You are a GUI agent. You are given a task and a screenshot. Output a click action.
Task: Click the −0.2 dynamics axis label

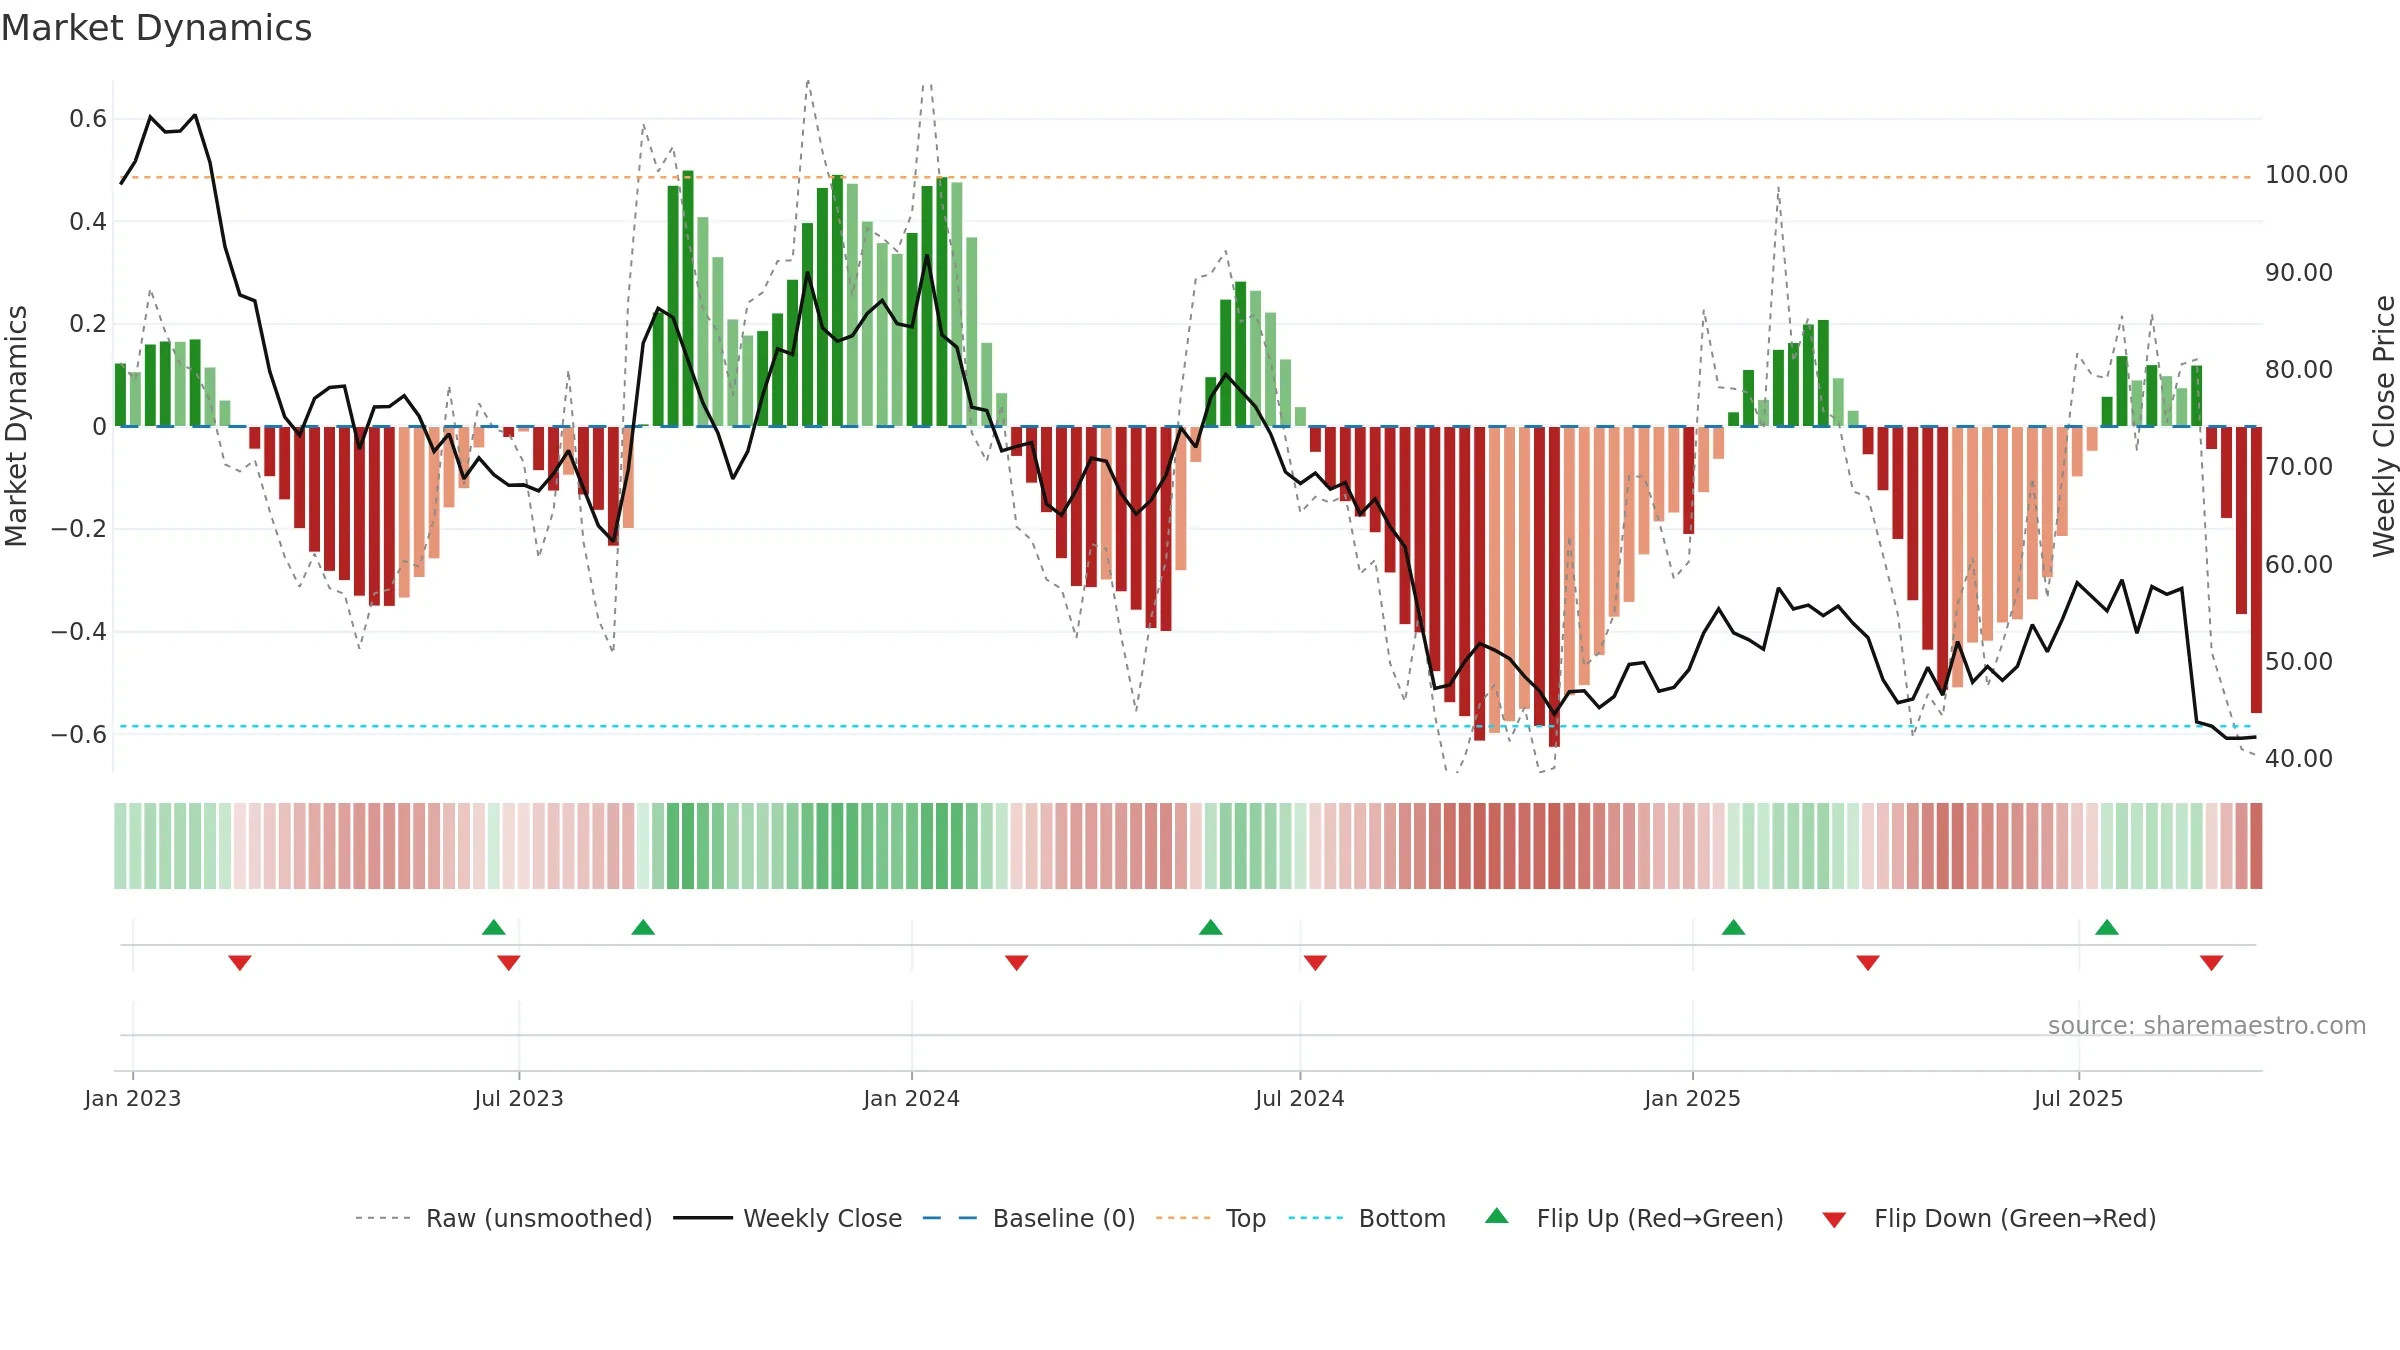pyautogui.click(x=79, y=529)
